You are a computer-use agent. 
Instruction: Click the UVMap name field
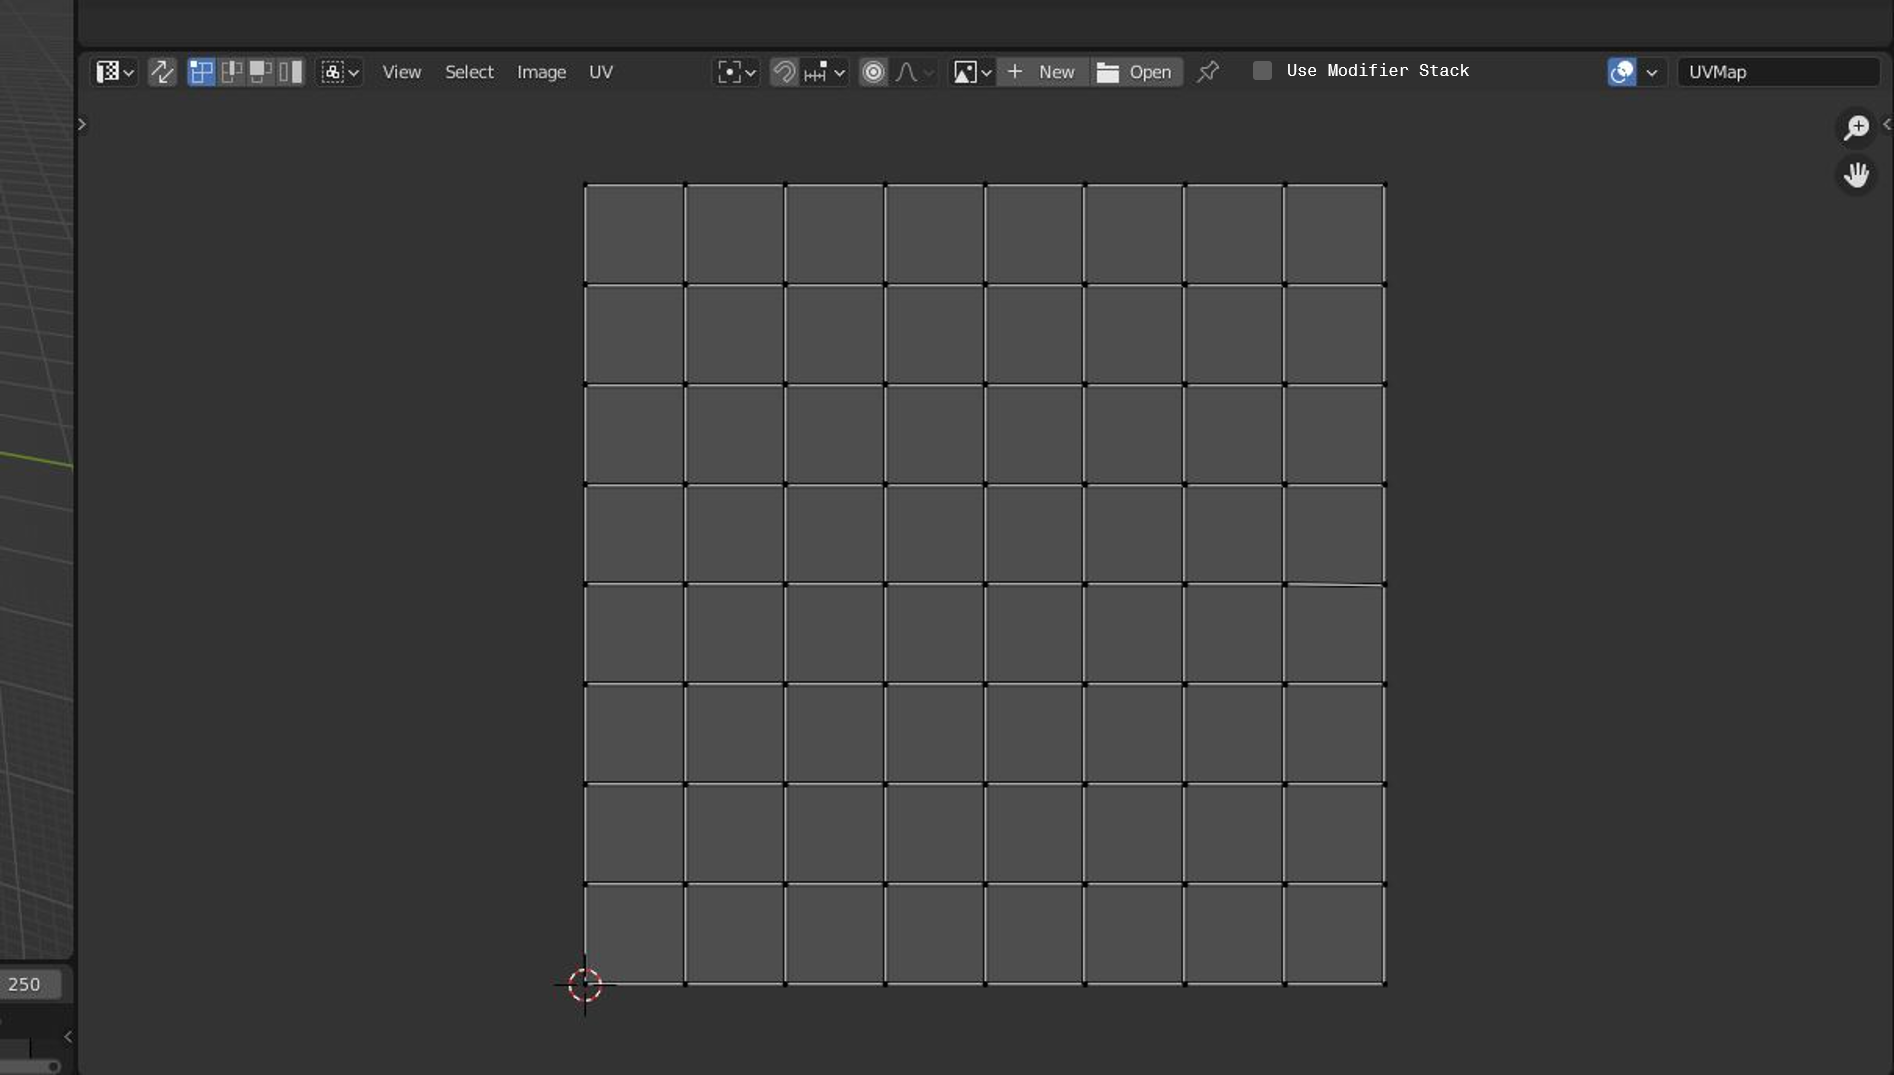[1778, 72]
